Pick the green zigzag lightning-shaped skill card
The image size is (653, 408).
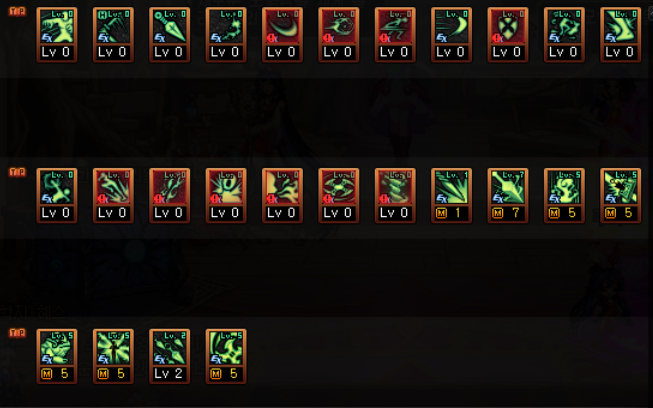[x=621, y=35]
